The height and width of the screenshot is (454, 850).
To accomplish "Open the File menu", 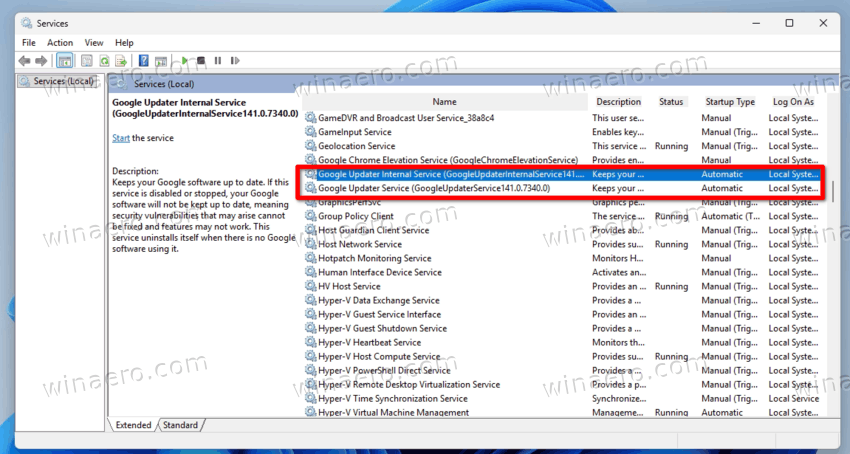I will click(29, 42).
